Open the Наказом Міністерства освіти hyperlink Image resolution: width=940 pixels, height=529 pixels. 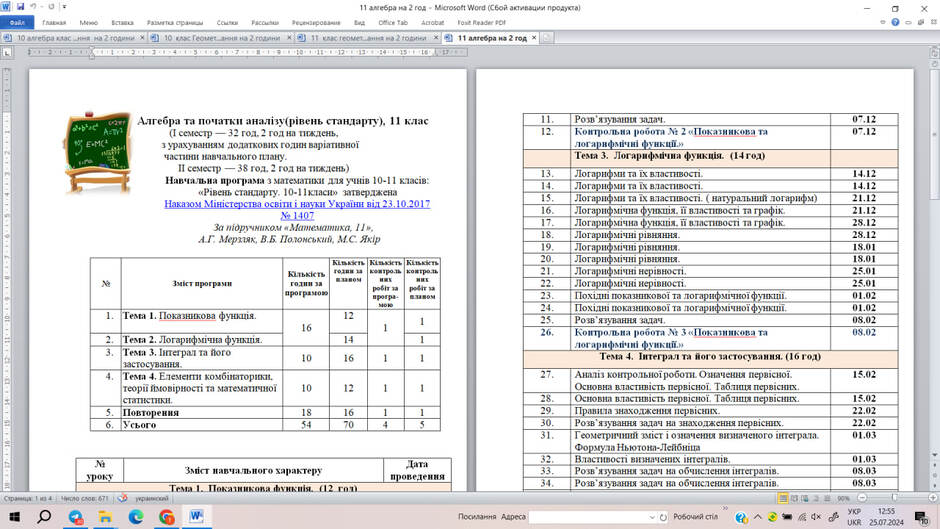[x=297, y=209]
